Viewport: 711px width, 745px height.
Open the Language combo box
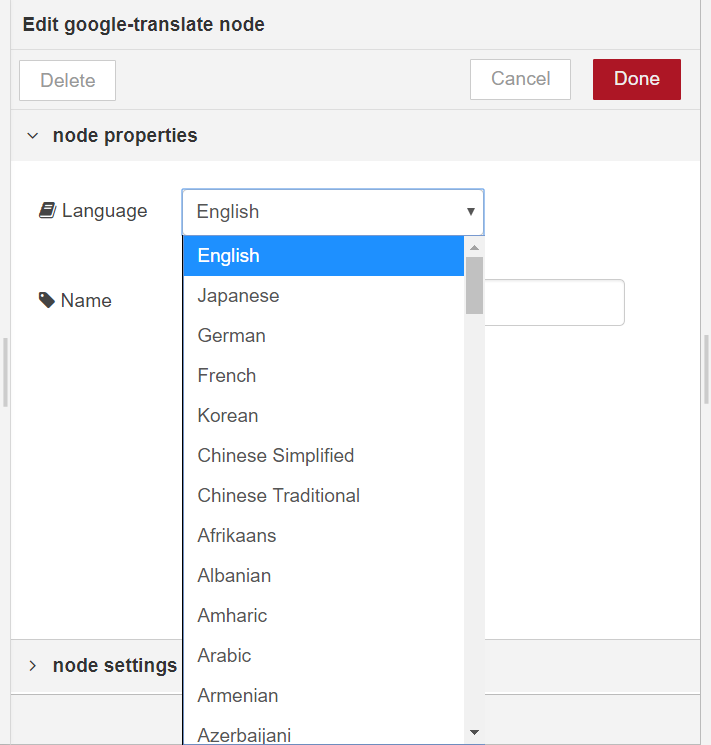click(333, 212)
